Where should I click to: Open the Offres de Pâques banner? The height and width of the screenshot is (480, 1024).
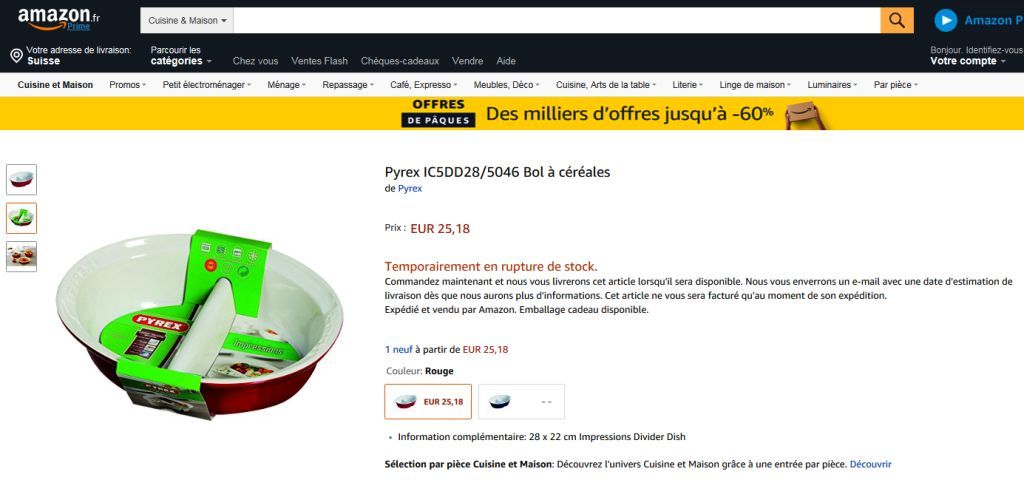pyautogui.click(x=512, y=113)
